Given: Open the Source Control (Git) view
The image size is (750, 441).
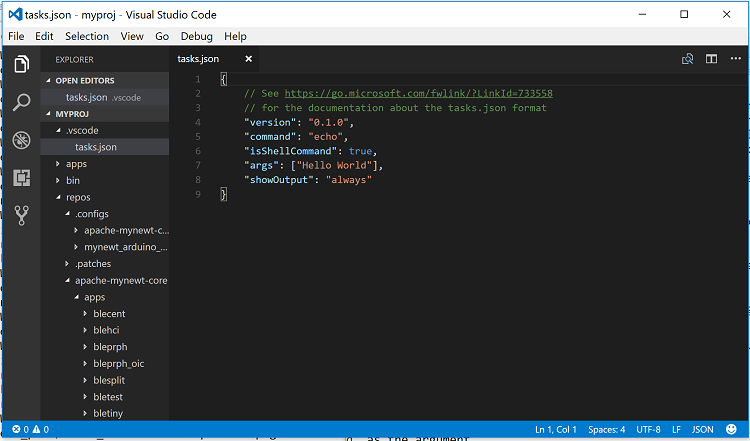Looking at the screenshot, I should point(22,216).
